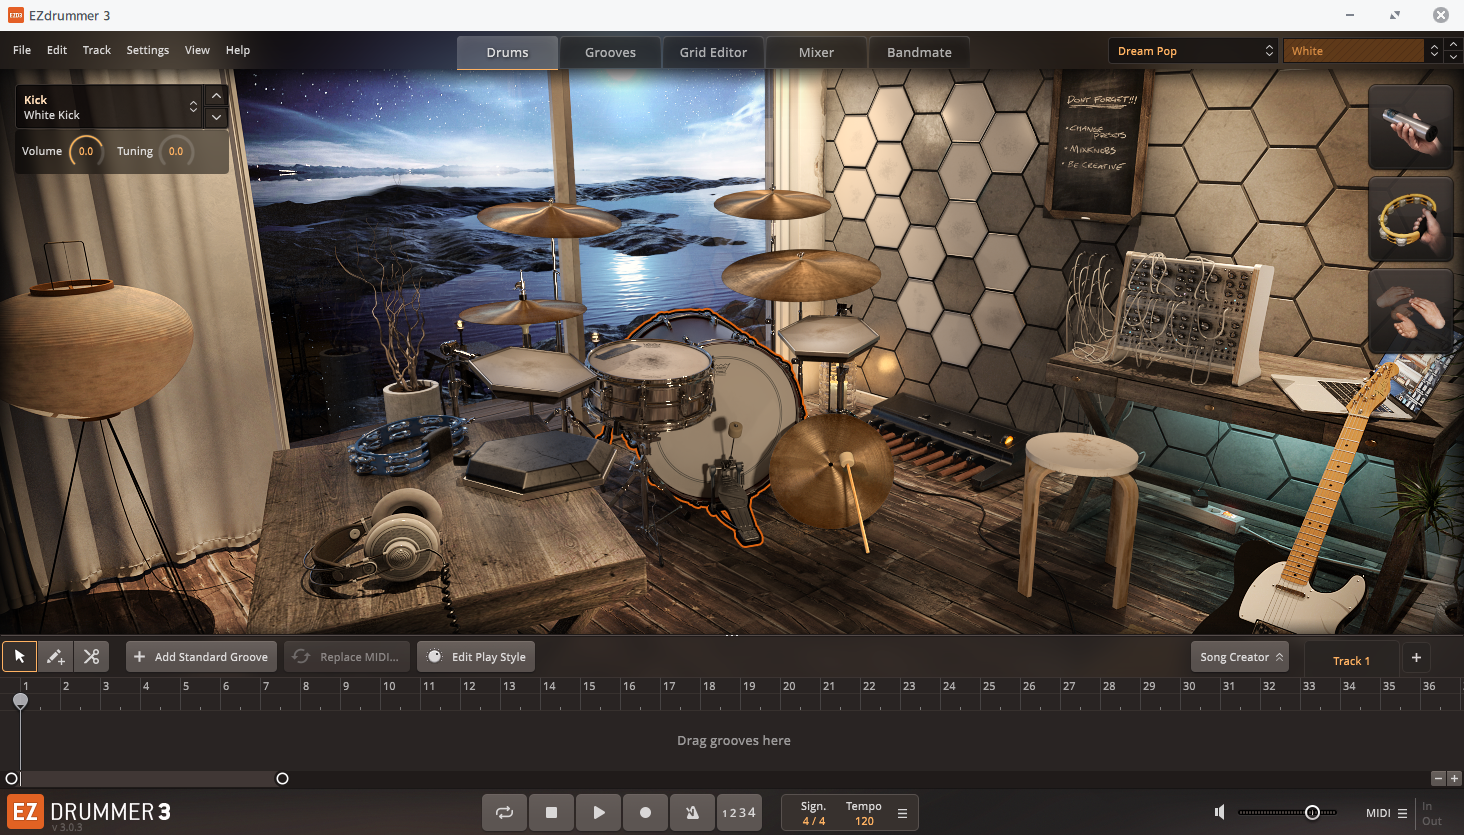Click Add Standard Groove button
The height and width of the screenshot is (835, 1464).
tap(201, 657)
